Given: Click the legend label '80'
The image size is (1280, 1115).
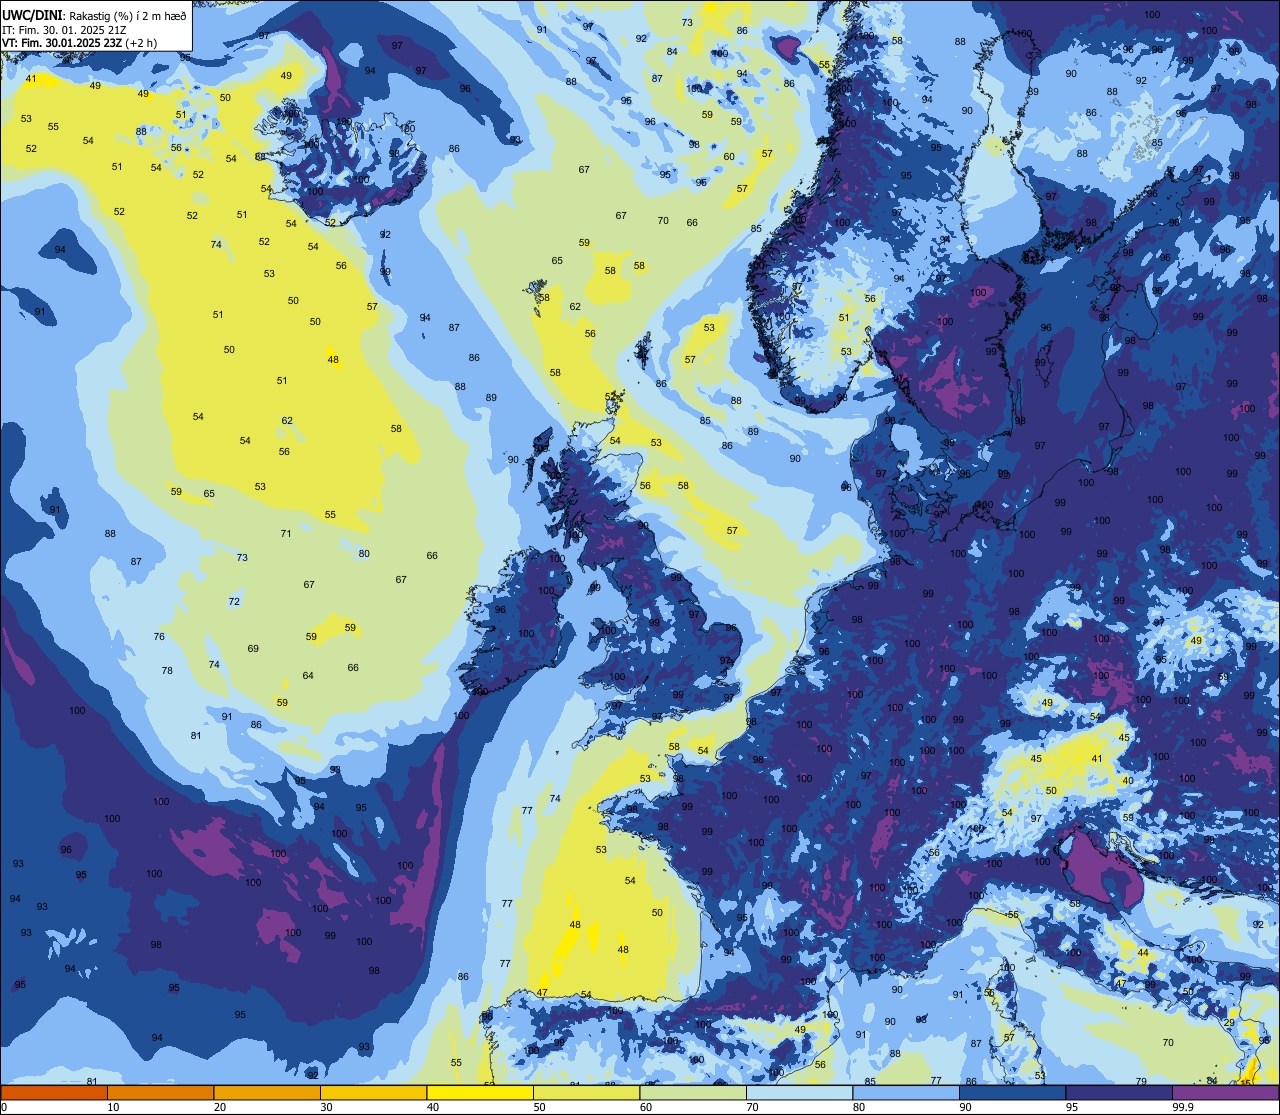Looking at the screenshot, I should (x=859, y=1107).
